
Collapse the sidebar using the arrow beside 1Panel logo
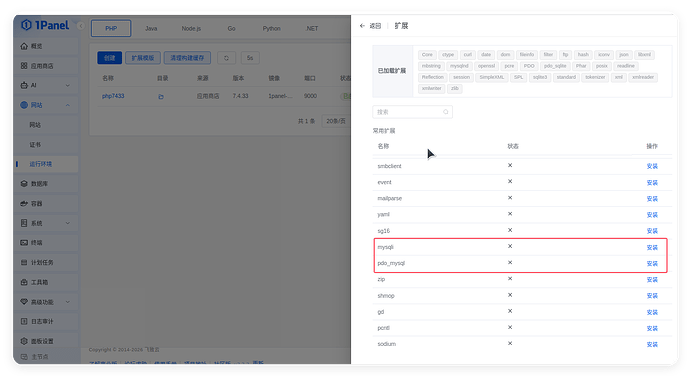point(81,26)
